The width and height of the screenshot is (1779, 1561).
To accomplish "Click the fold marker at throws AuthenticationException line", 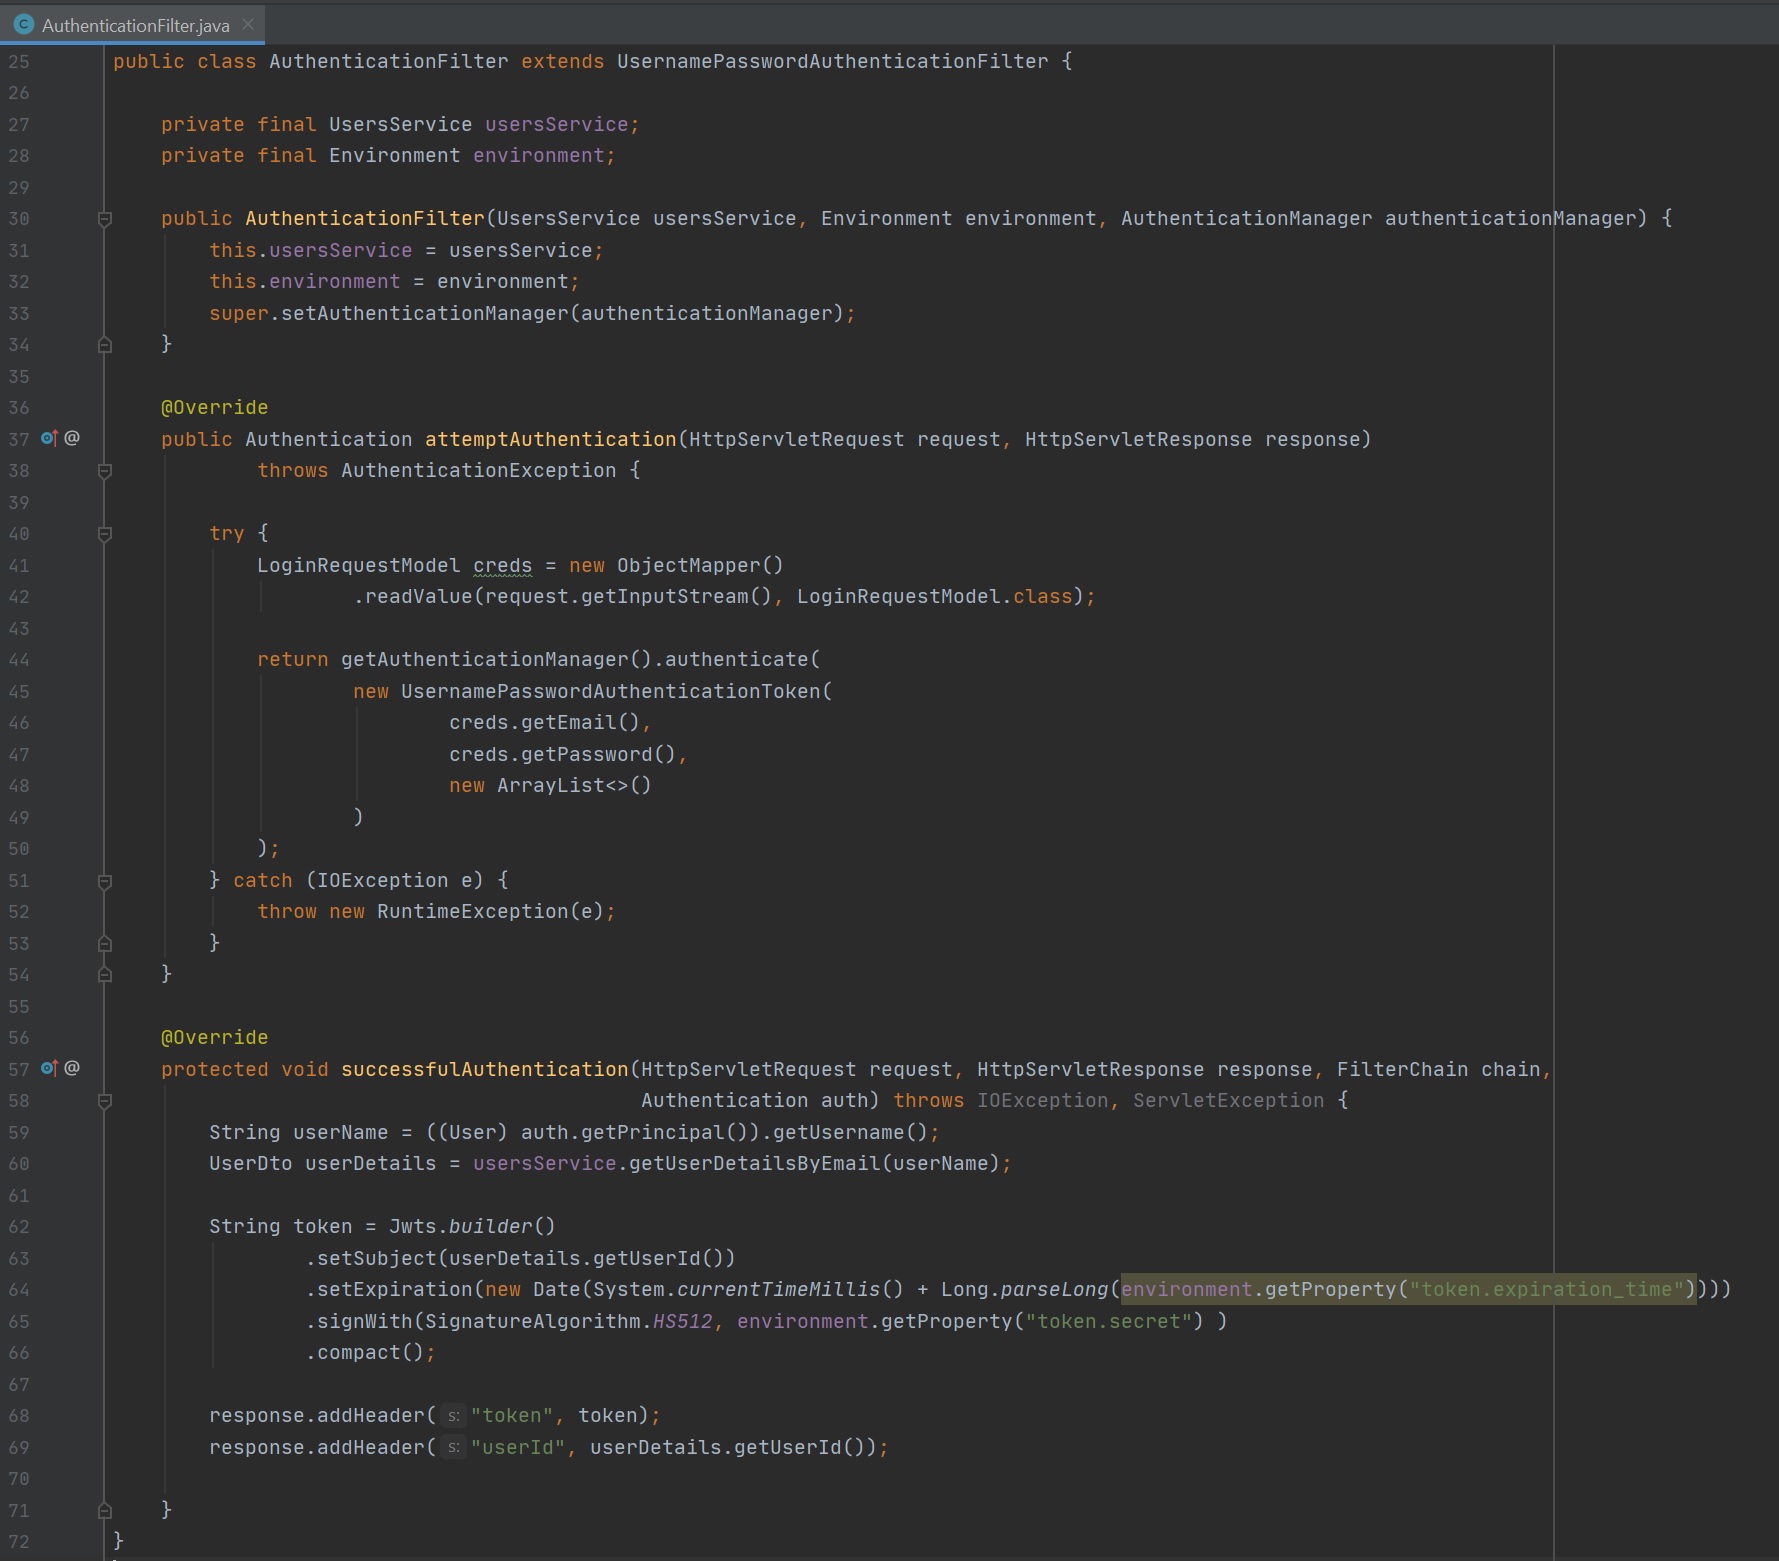I will pyautogui.click(x=105, y=471).
